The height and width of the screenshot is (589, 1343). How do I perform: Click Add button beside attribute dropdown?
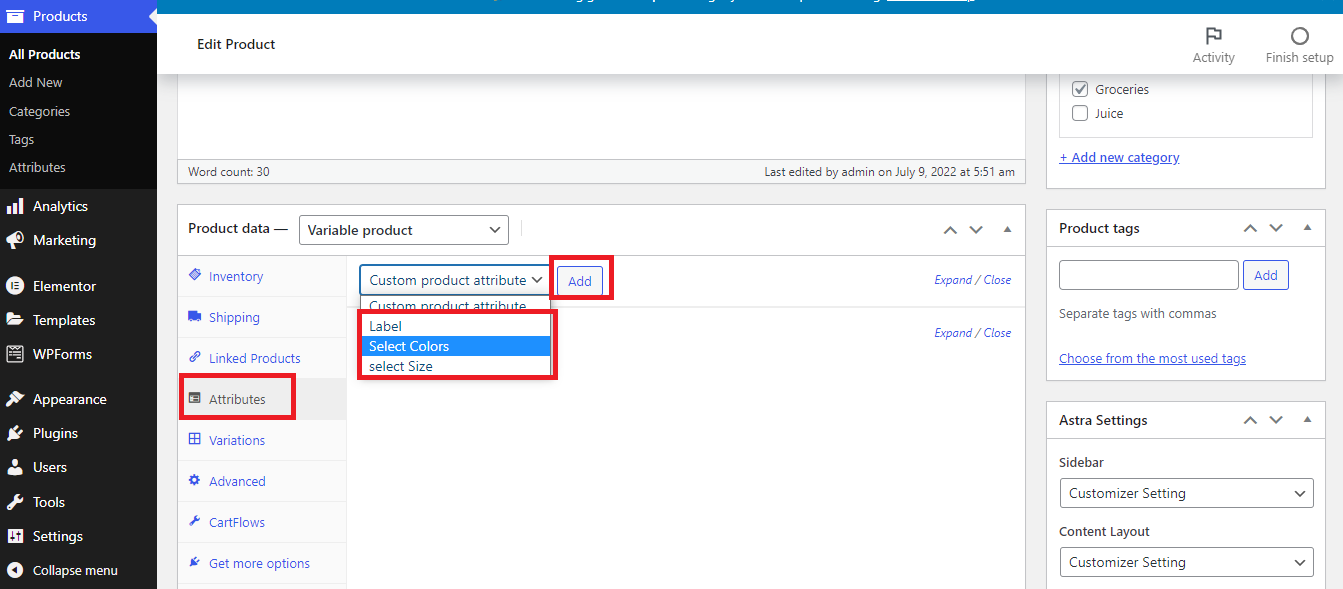(580, 281)
